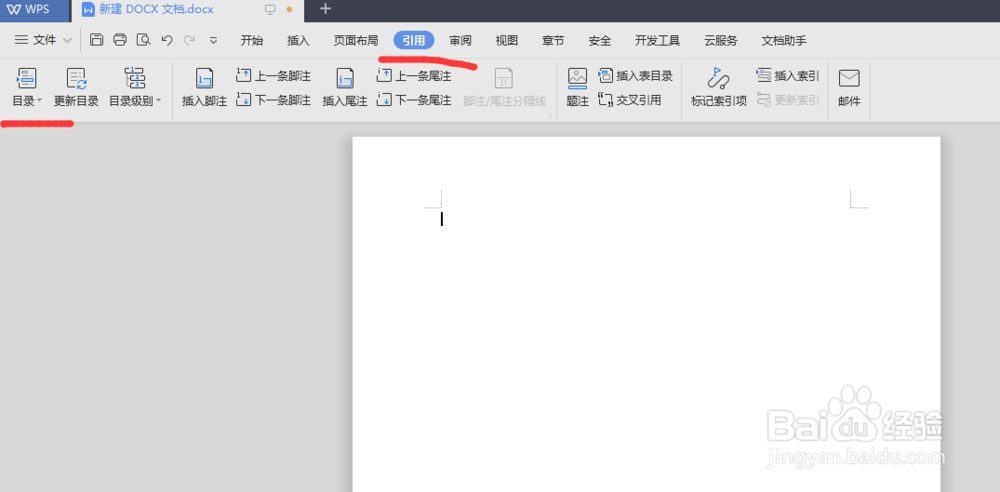This screenshot has width=1000, height=492.
Task: Switch to the 开始 tab
Action: [251, 40]
